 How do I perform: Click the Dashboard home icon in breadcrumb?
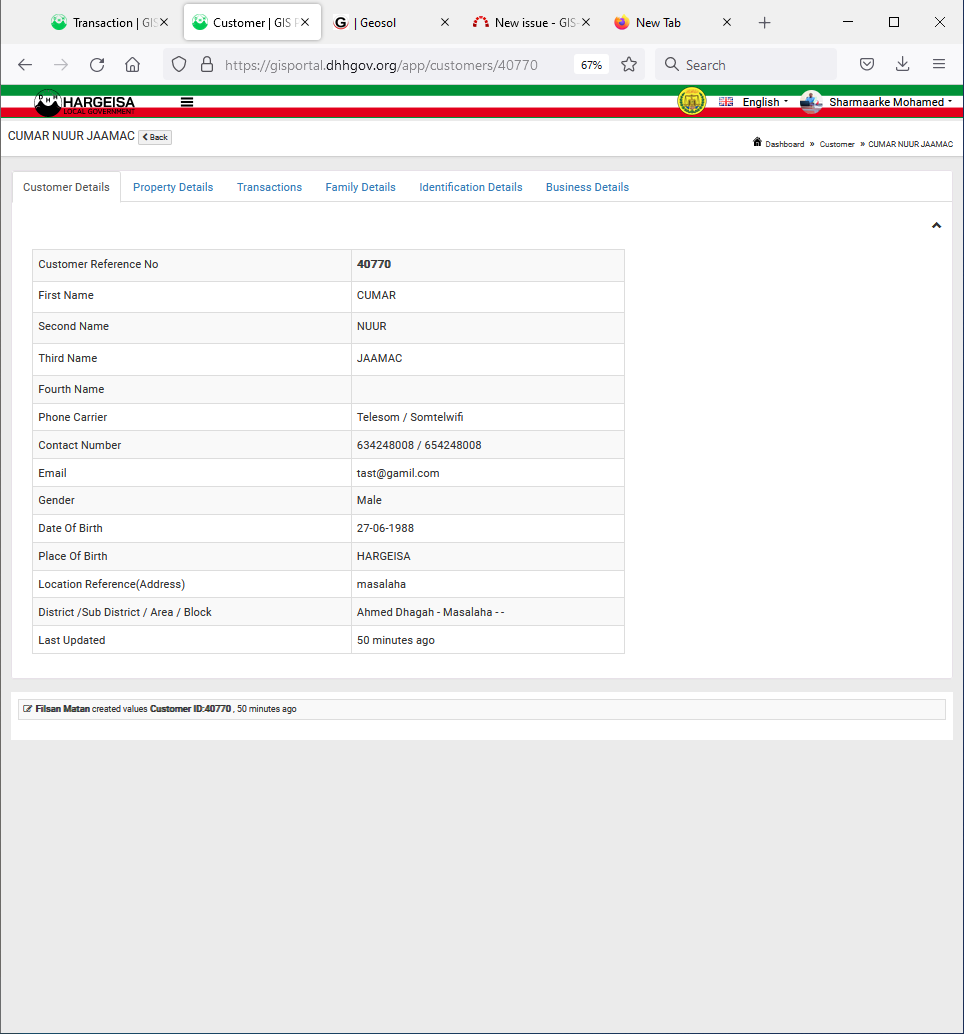click(758, 142)
